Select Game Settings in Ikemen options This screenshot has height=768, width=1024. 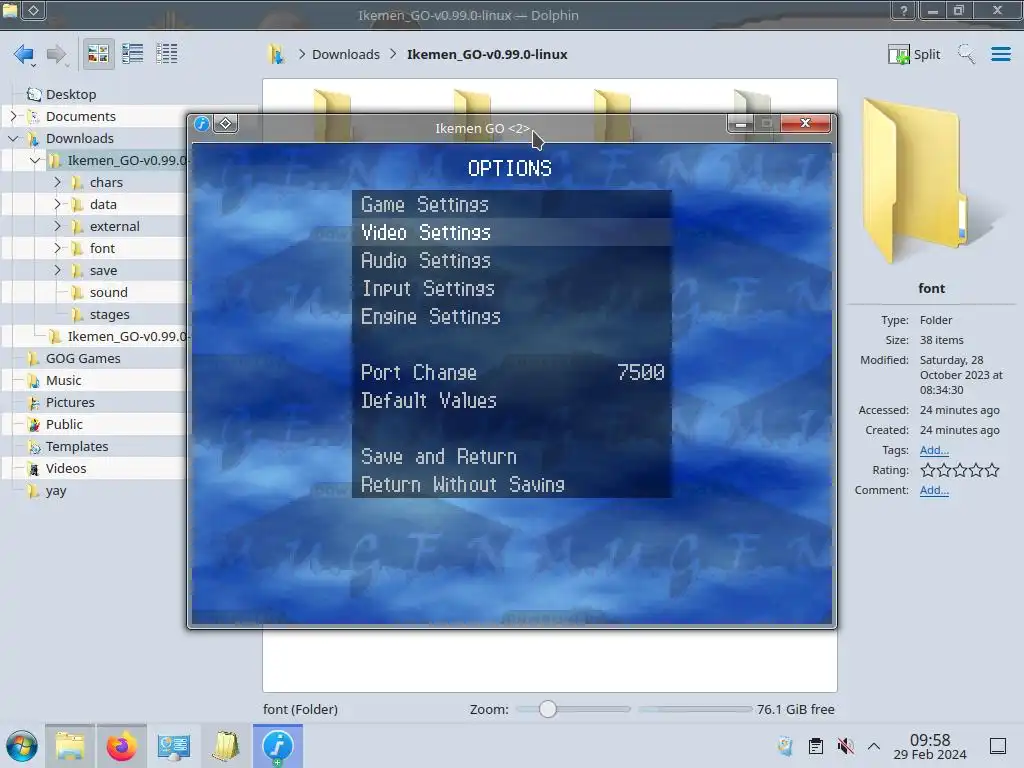click(x=511, y=204)
